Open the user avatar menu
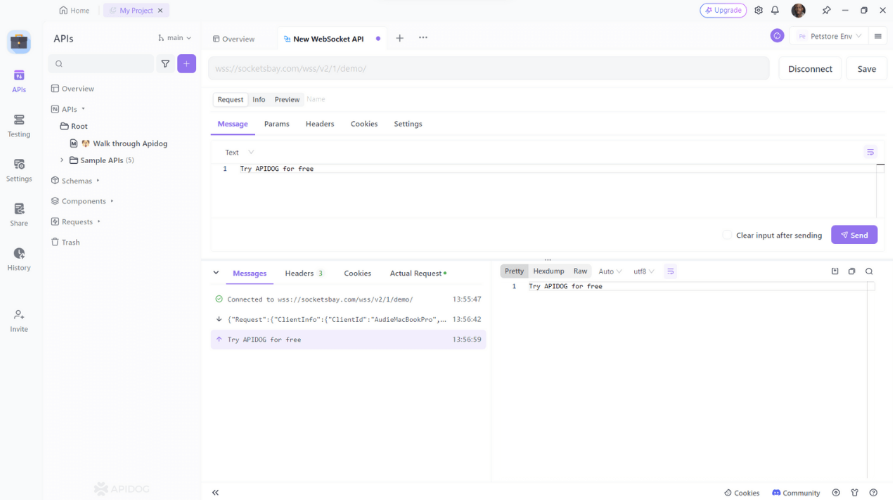This screenshot has height=500, width=893. 798,10
